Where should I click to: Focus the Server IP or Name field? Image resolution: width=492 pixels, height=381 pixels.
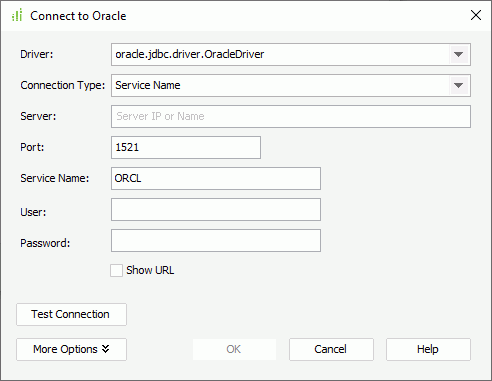(x=291, y=116)
